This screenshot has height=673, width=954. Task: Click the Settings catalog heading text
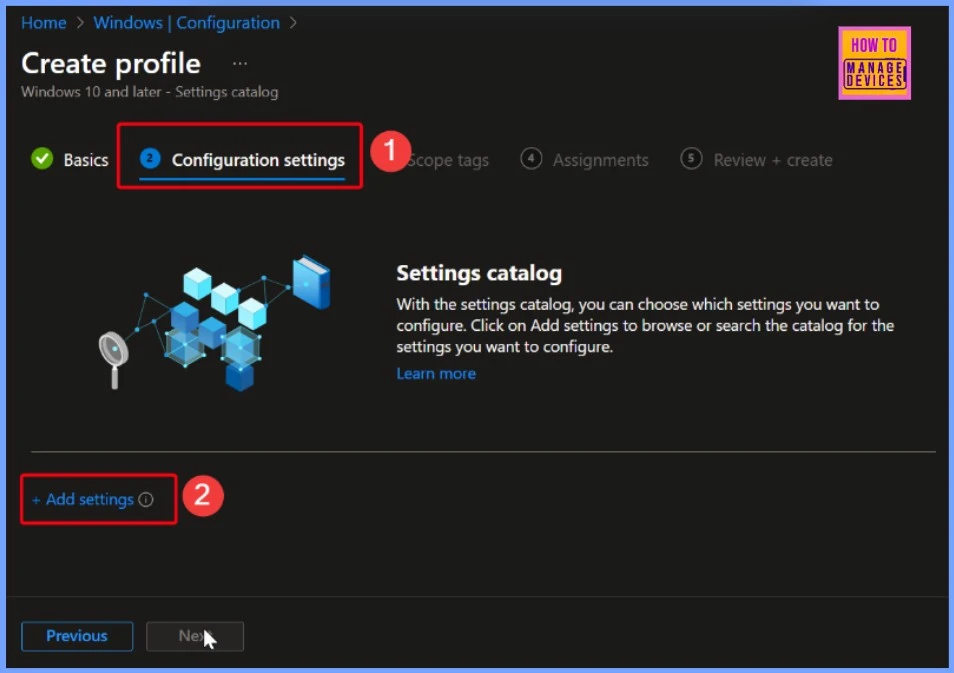(479, 273)
